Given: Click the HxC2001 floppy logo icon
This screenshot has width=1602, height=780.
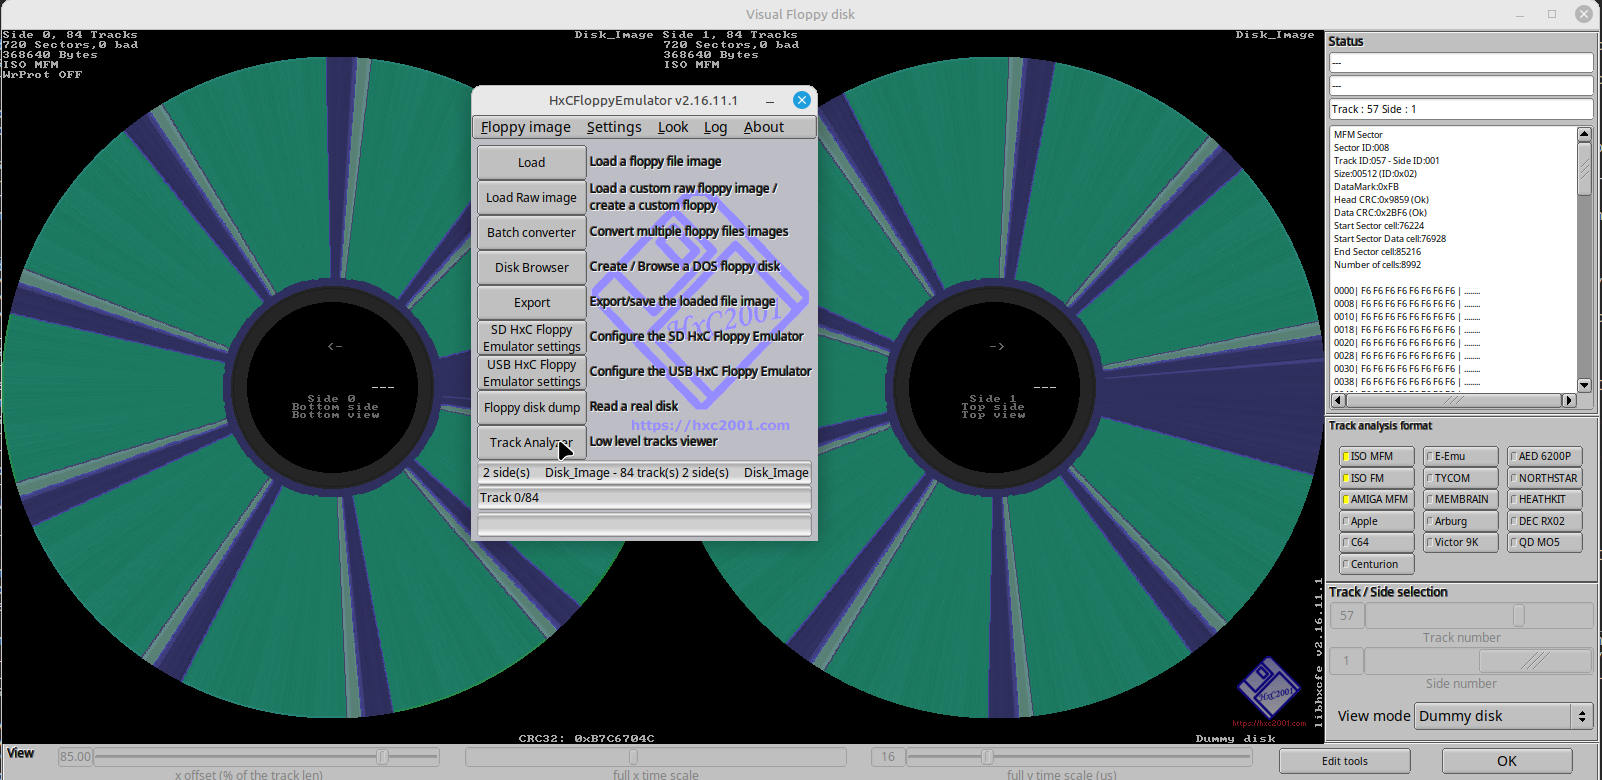Looking at the screenshot, I should tap(1268, 689).
